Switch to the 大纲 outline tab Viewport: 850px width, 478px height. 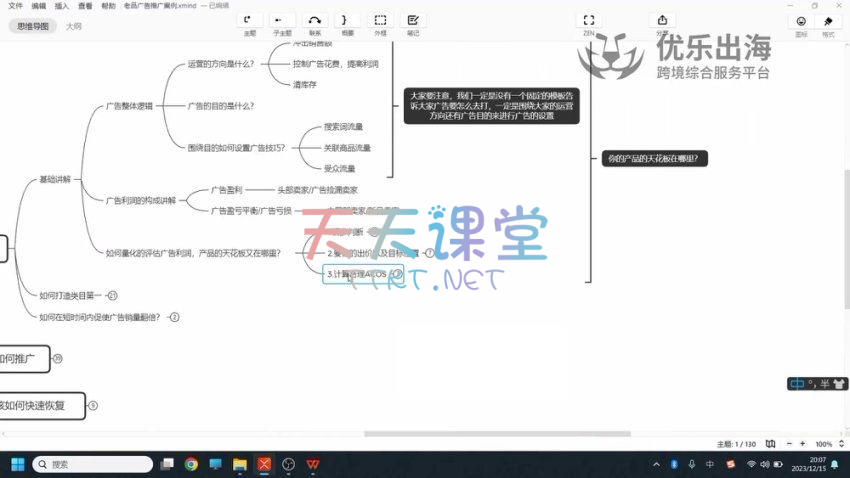74,26
